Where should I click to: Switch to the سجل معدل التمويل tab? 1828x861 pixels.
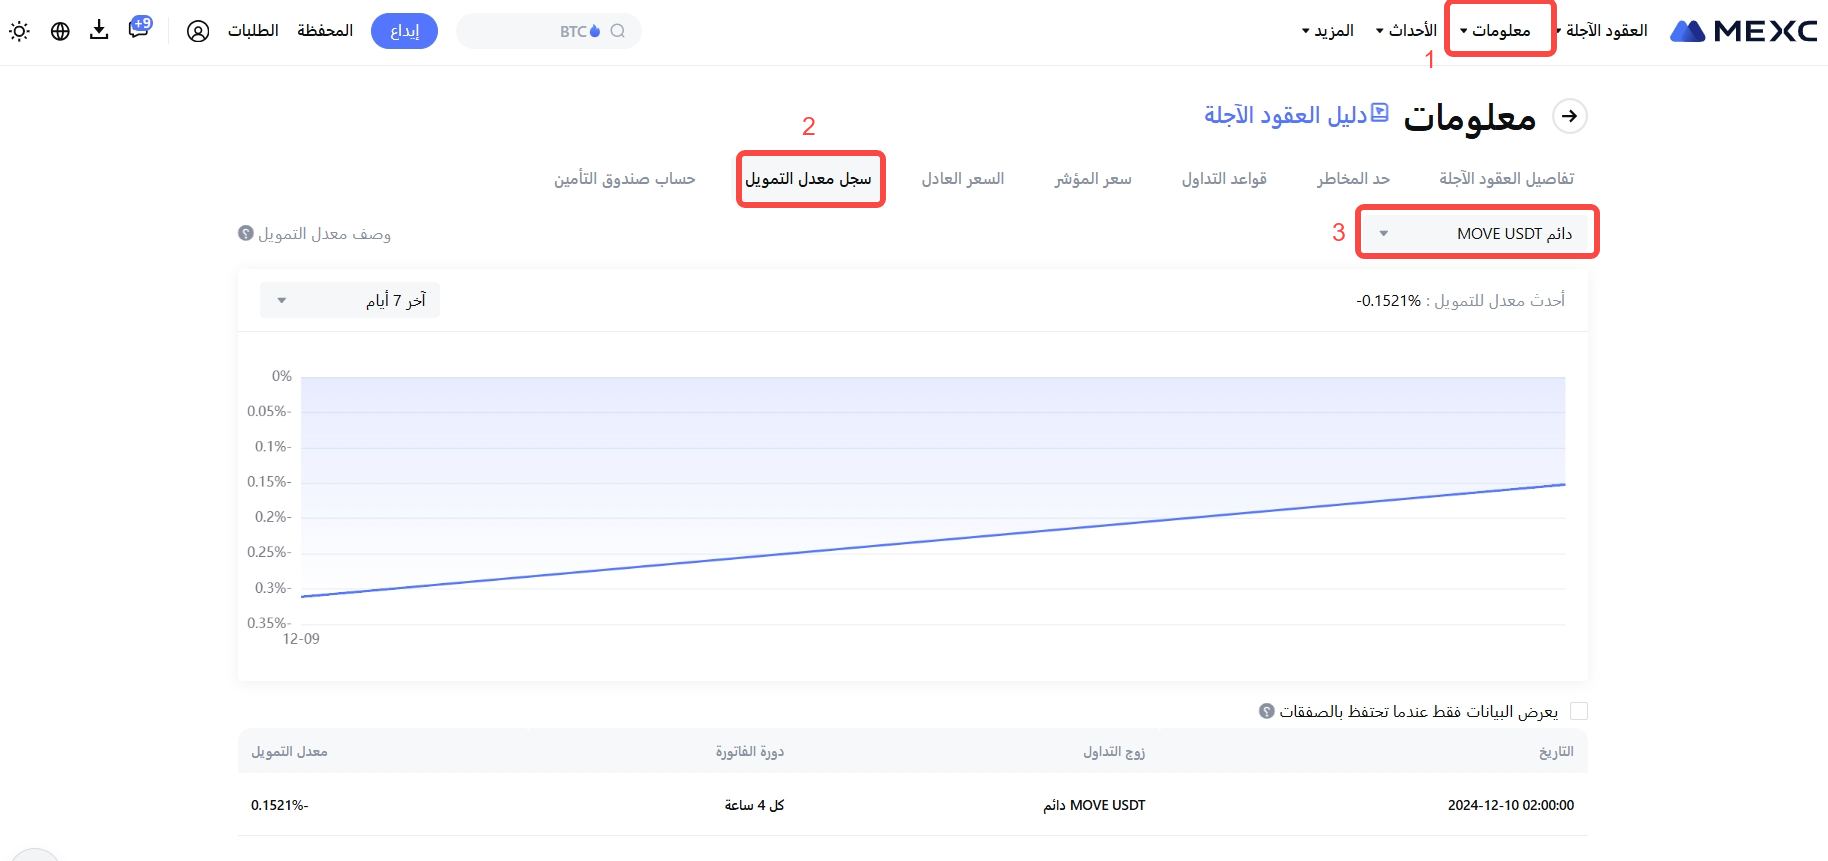coord(809,178)
